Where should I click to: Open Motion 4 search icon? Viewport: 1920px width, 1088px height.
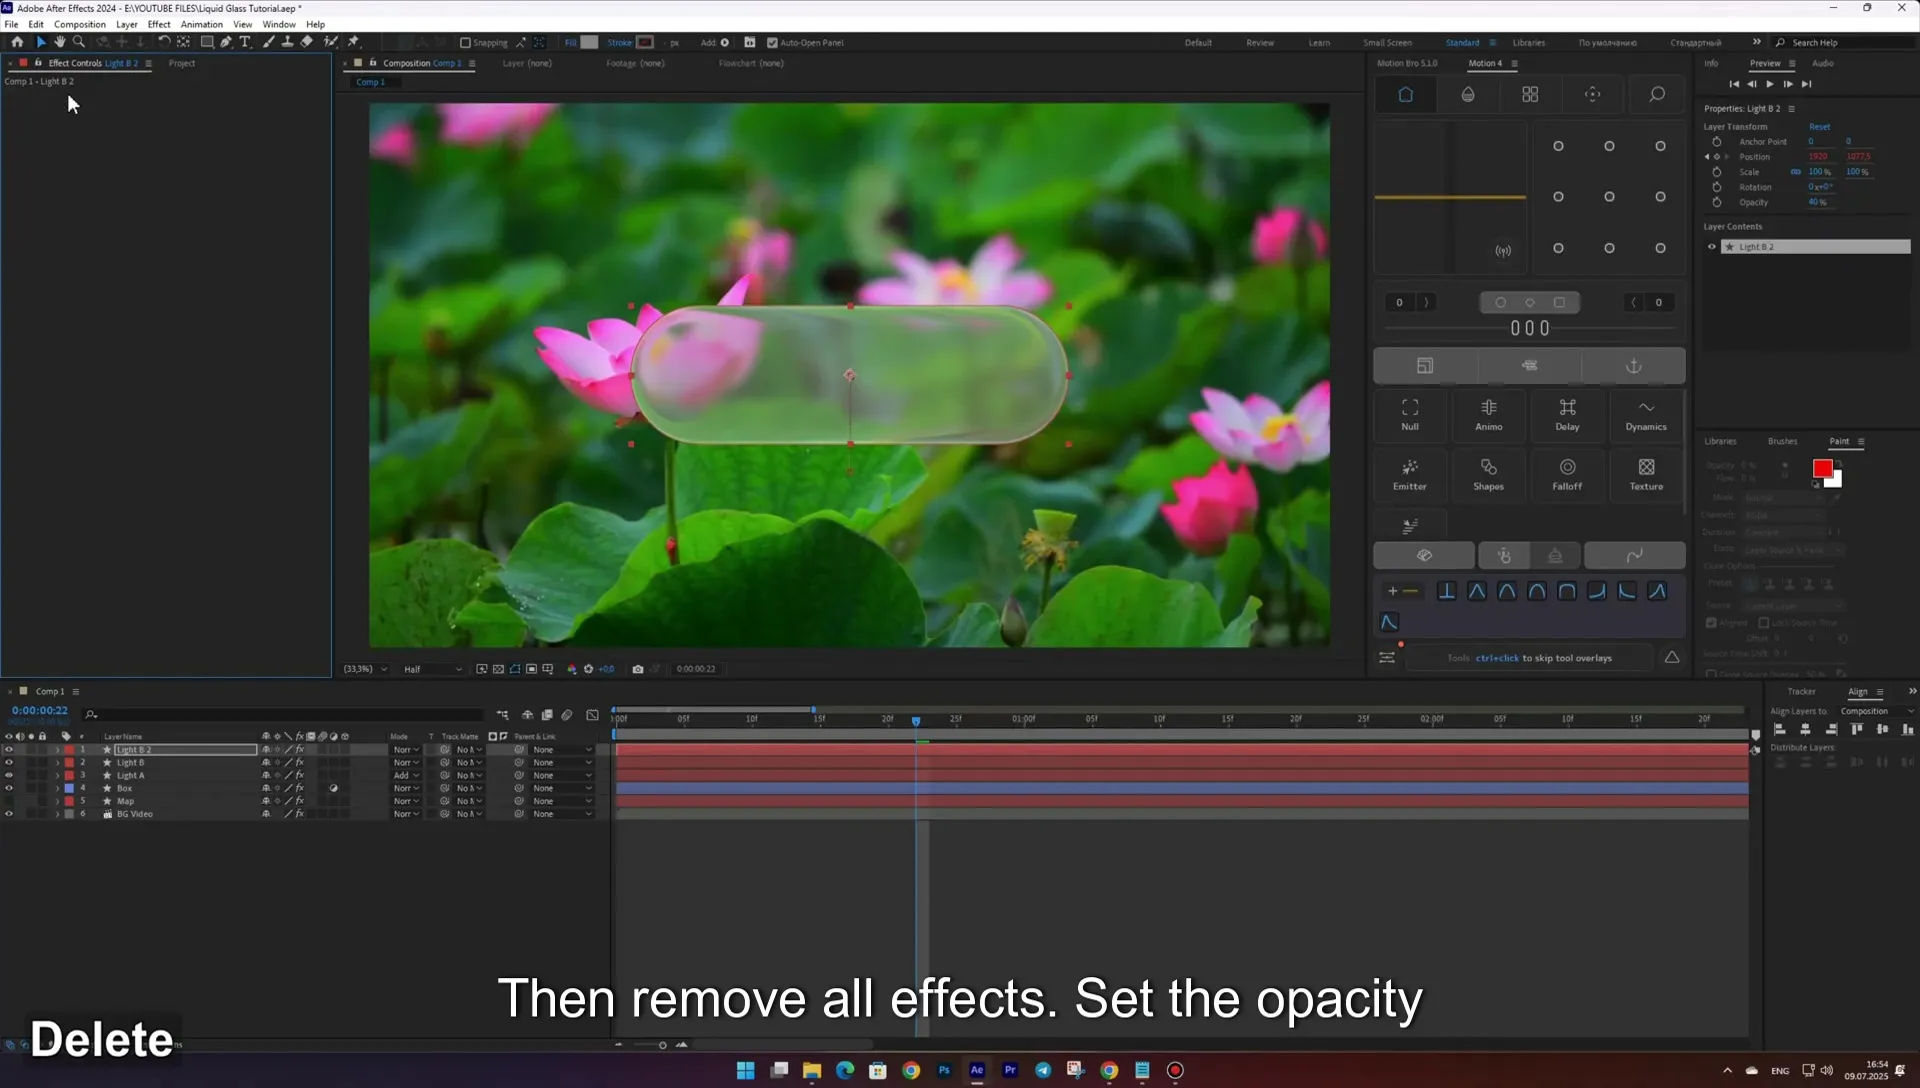pyautogui.click(x=1657, y=94)
